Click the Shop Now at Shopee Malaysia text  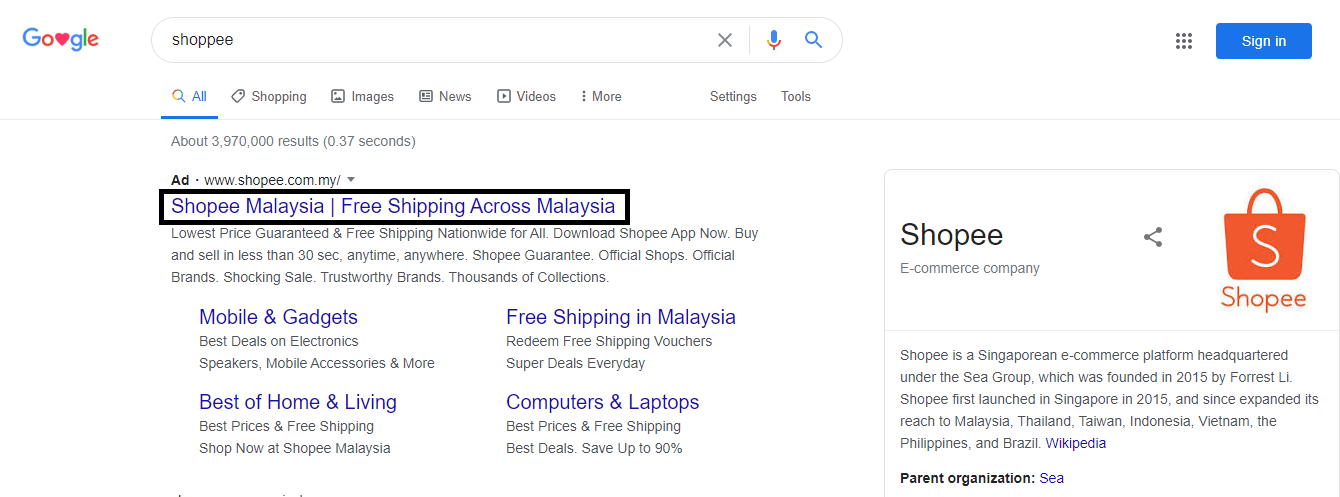295,448
